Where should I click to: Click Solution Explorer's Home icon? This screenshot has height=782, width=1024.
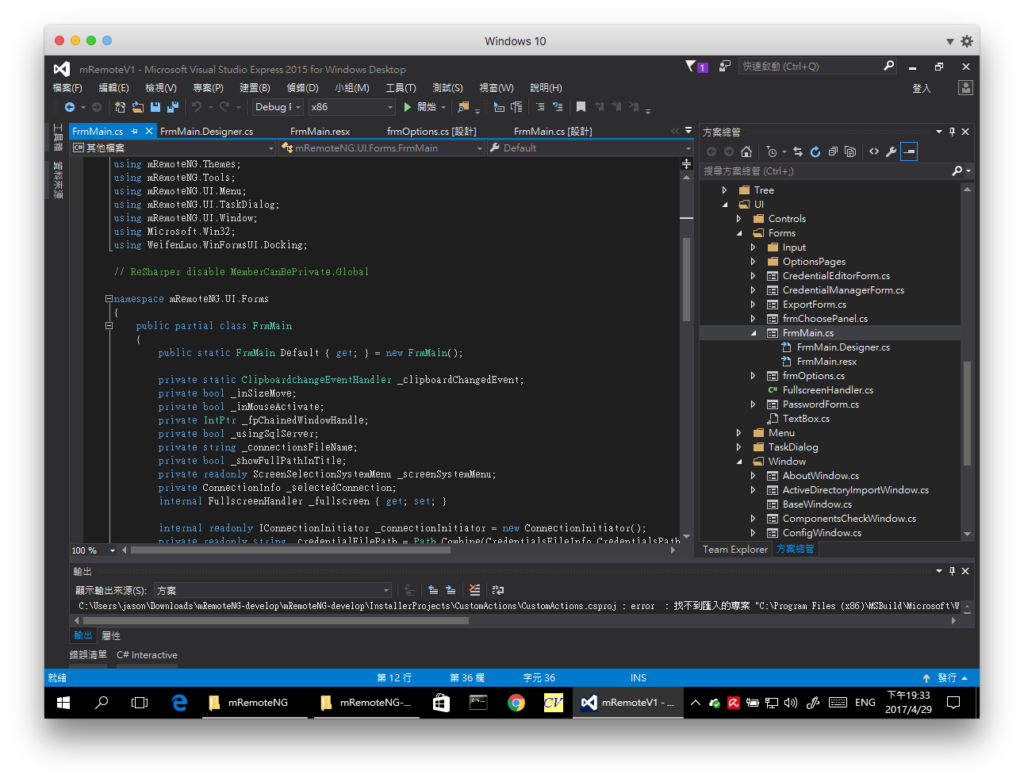coord(746,152)
